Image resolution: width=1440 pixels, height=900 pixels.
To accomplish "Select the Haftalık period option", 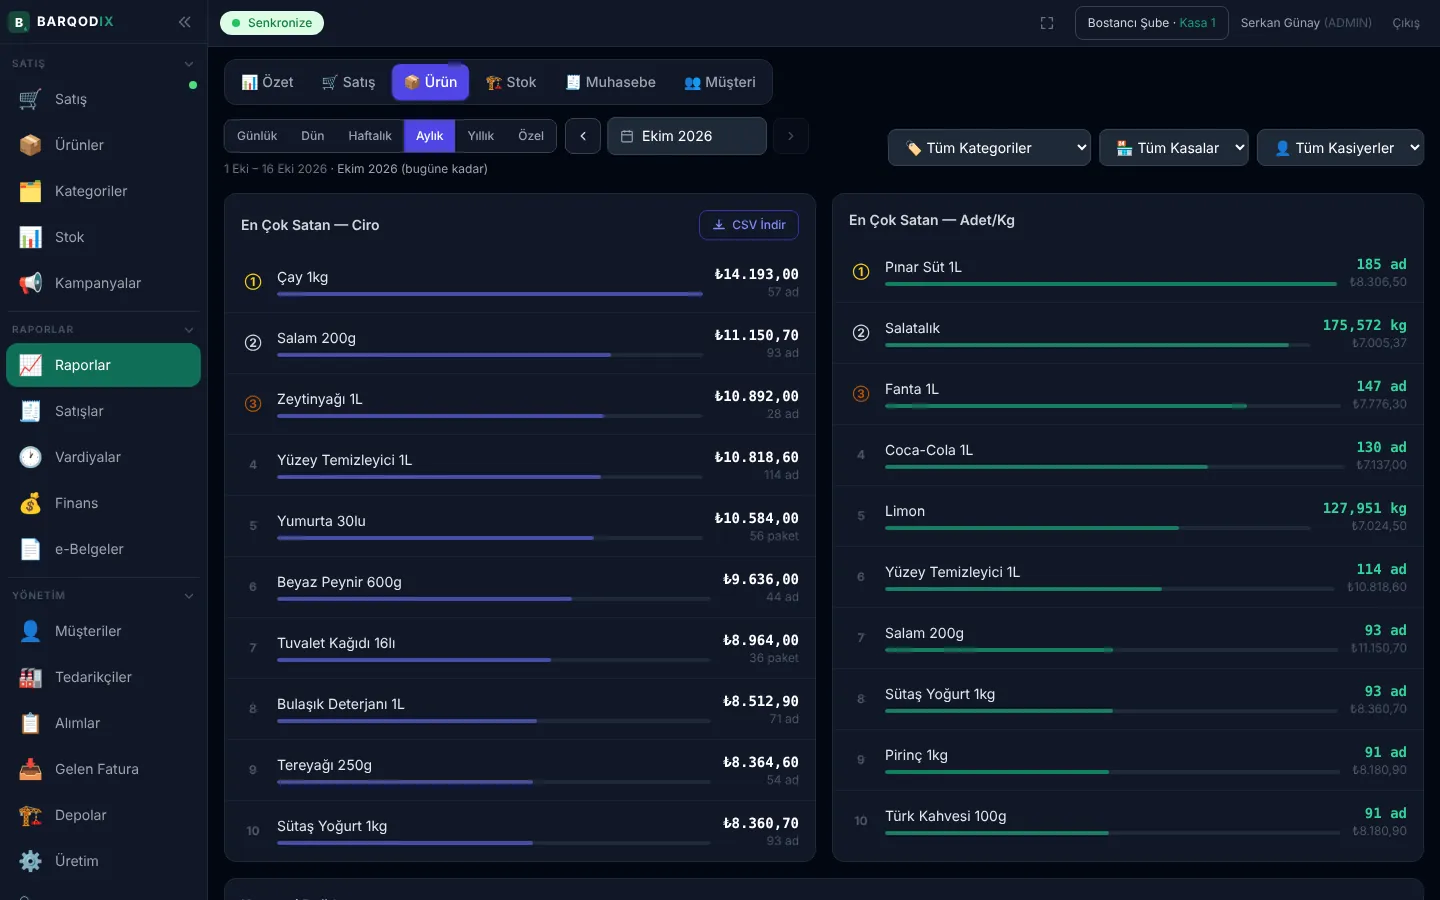I will point(370,136).
